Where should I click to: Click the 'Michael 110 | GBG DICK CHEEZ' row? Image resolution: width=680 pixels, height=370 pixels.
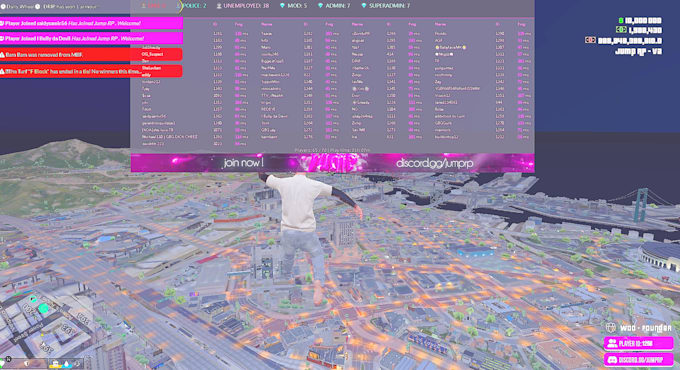click(170, 137)
